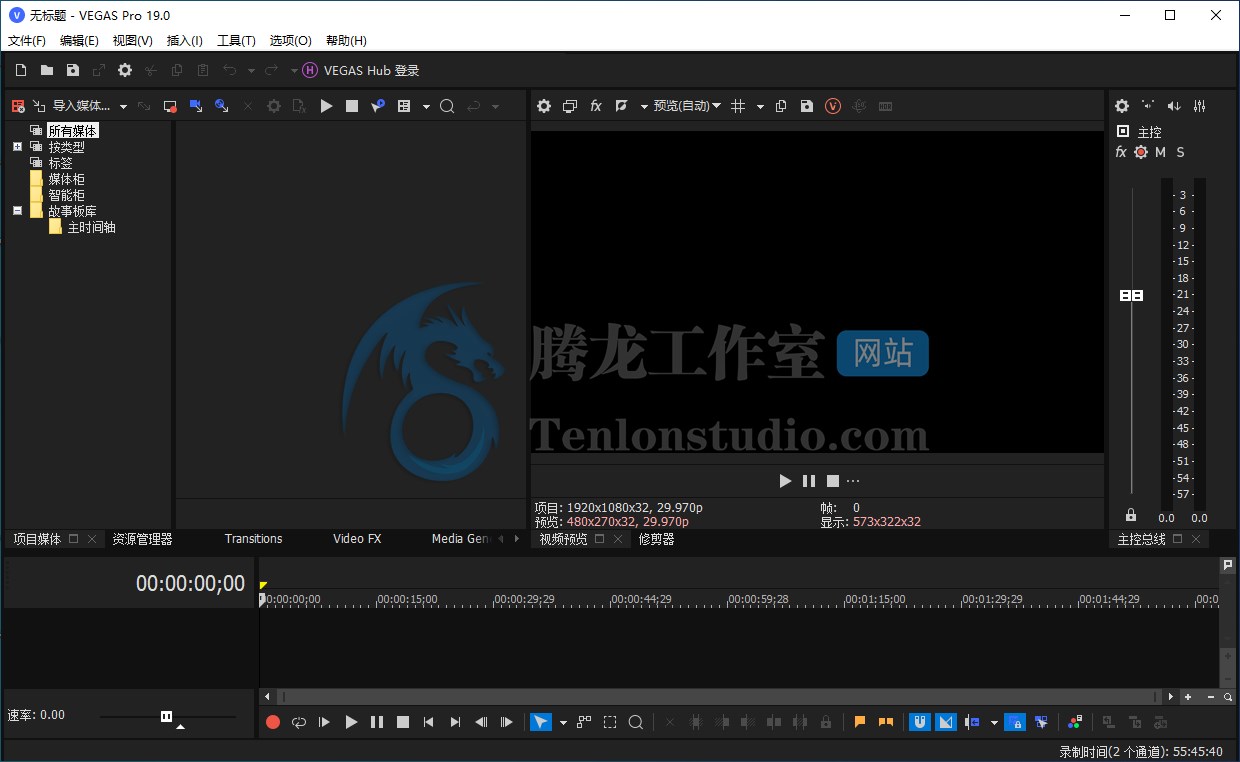Screen dimensions: 1240x762
Task: Click the external monitor preview icon
Action: pos(570,106)
